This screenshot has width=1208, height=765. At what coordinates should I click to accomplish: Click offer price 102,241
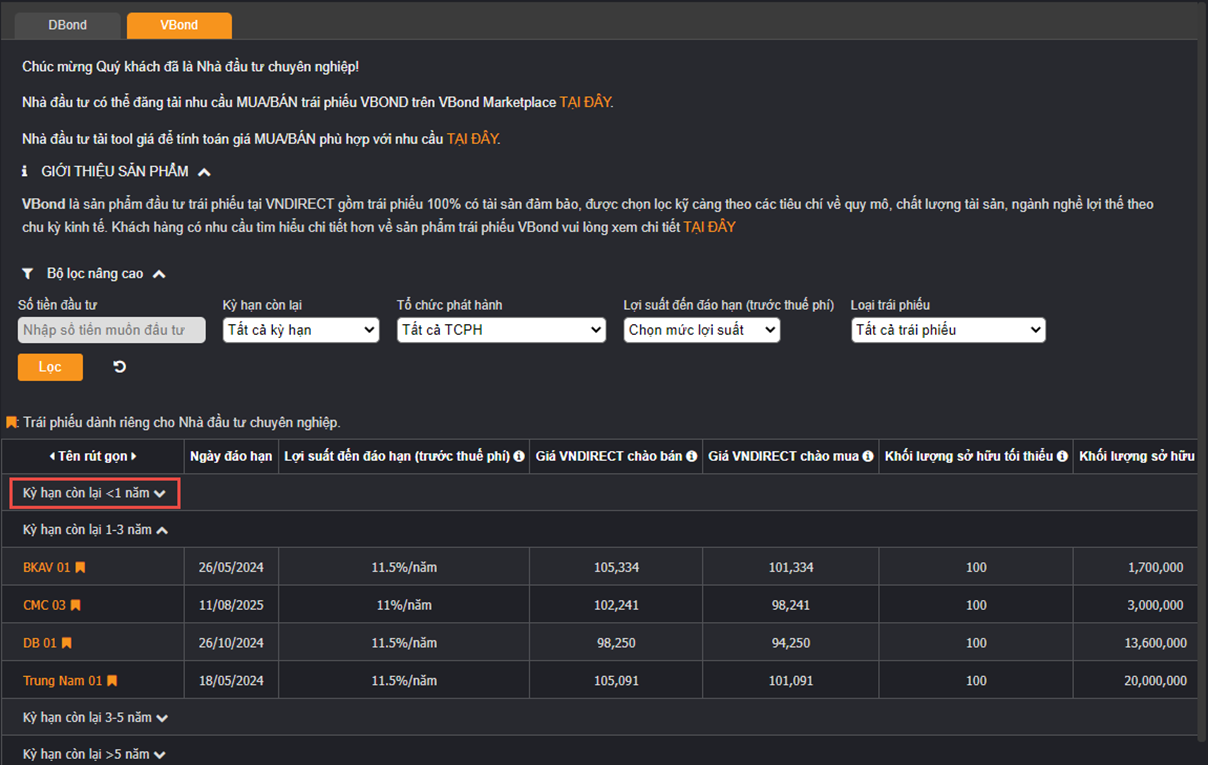pyautogui.click(x=616, y=605)
